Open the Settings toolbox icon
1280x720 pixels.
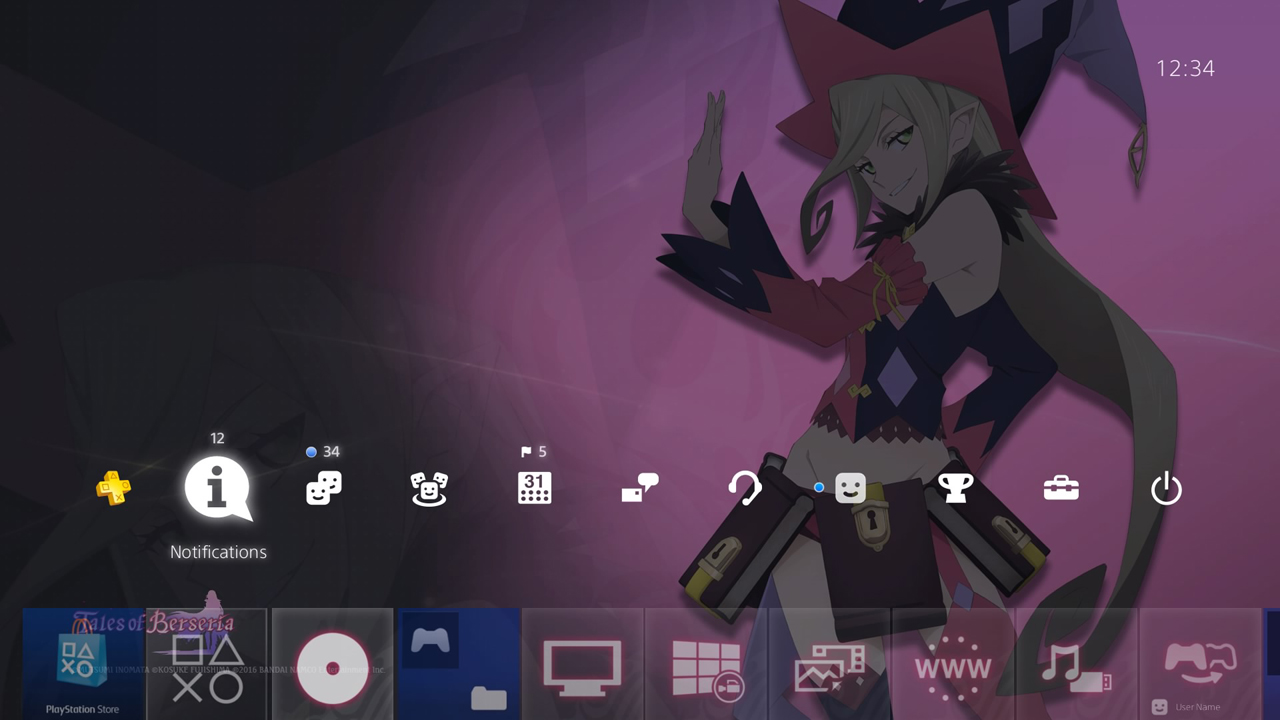pyautogui.click(x=1061, y=488)
